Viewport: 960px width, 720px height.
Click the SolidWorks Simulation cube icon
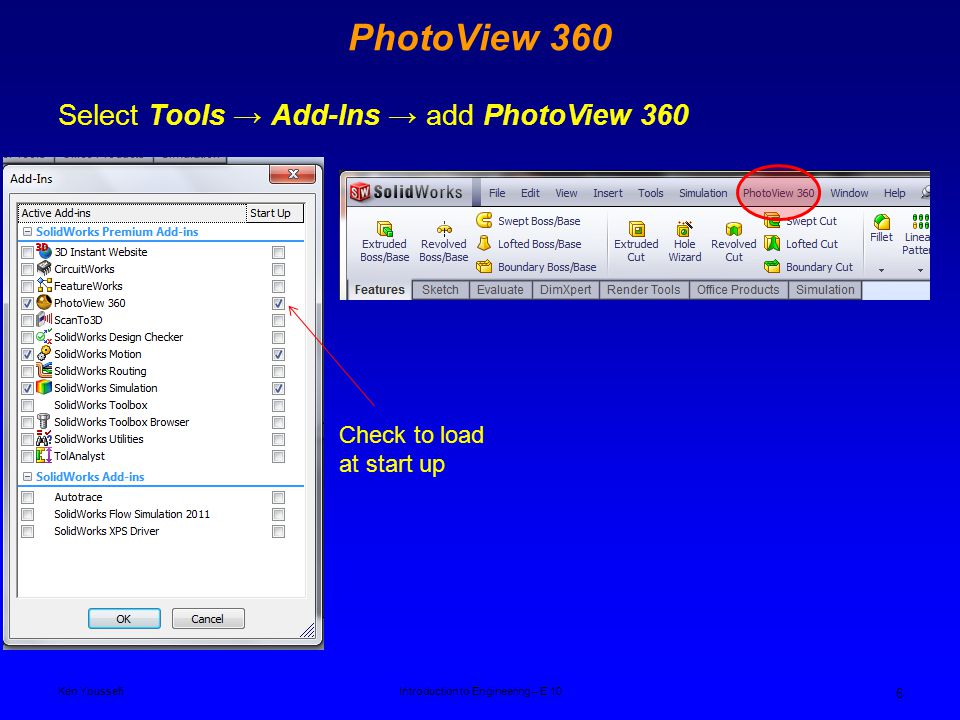click(x=43, y=387)
